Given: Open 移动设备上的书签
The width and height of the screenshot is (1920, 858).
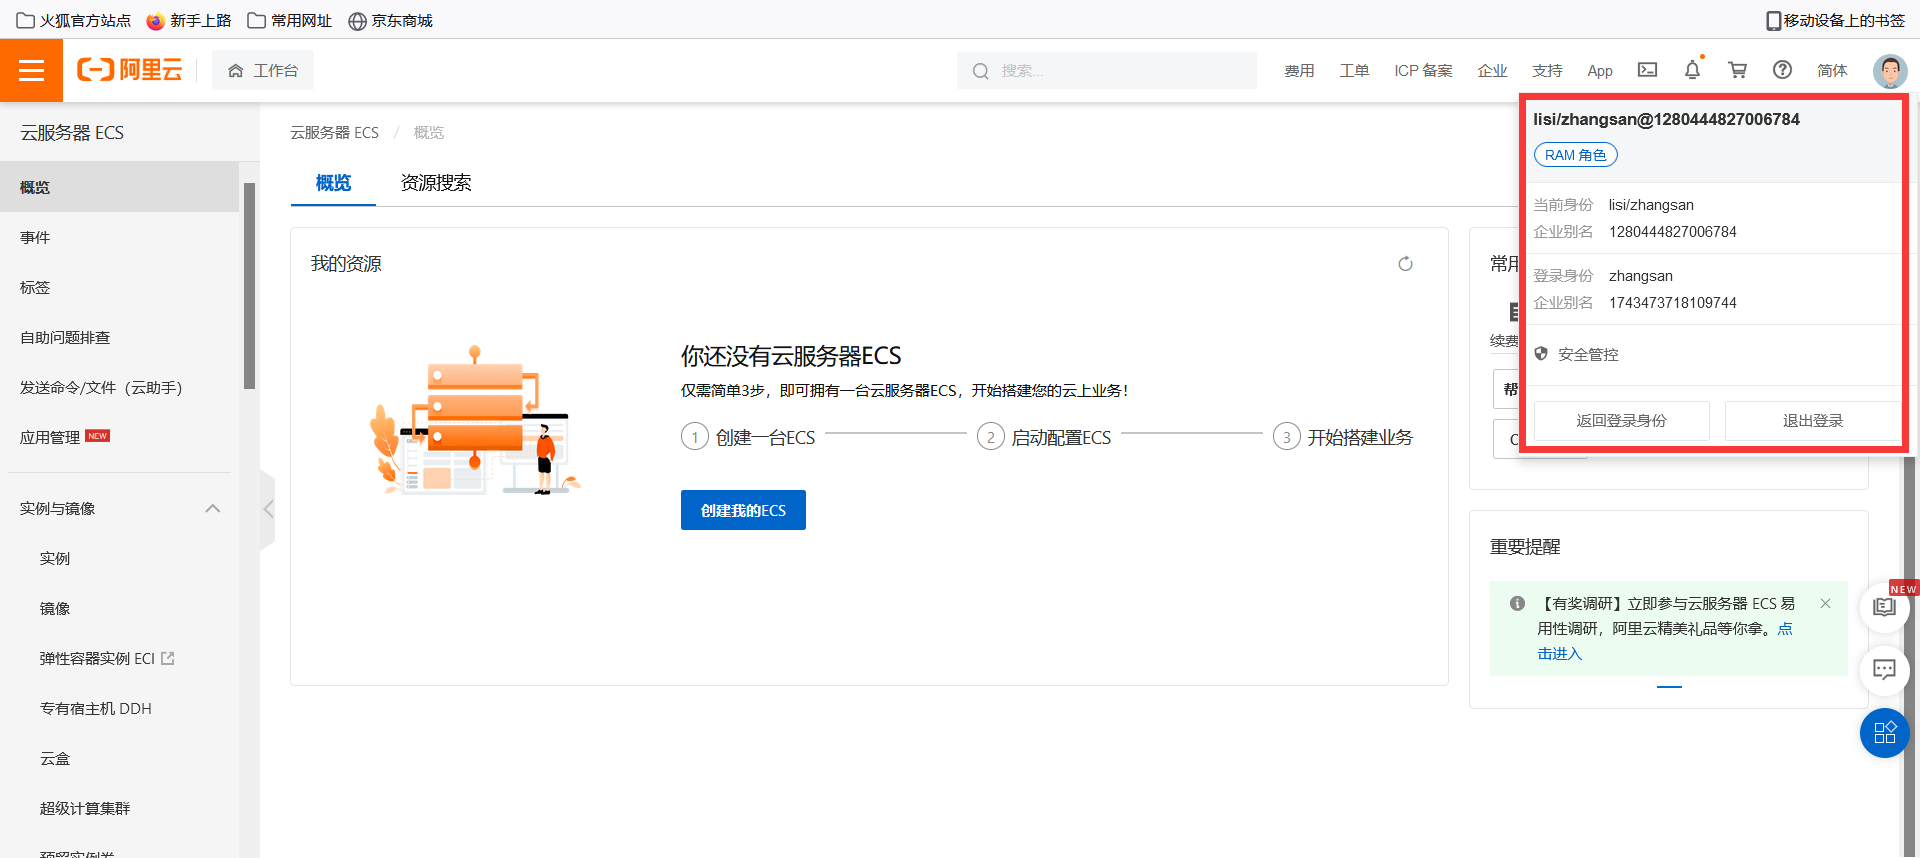Looking at the screenshot, I should click(x=1835, y=20).
